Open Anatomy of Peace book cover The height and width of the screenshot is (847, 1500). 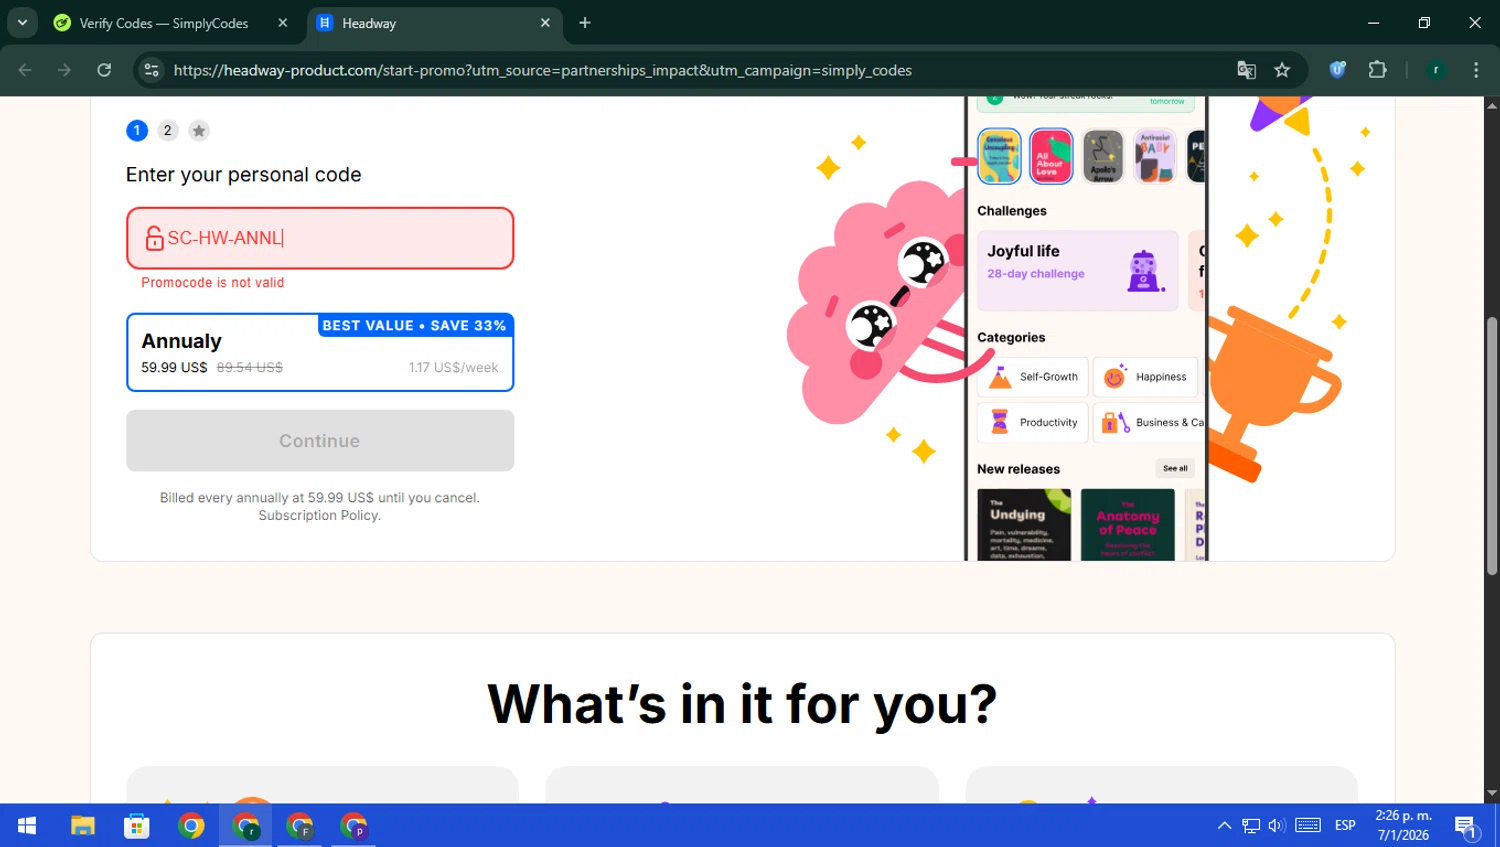[1127, 524]
